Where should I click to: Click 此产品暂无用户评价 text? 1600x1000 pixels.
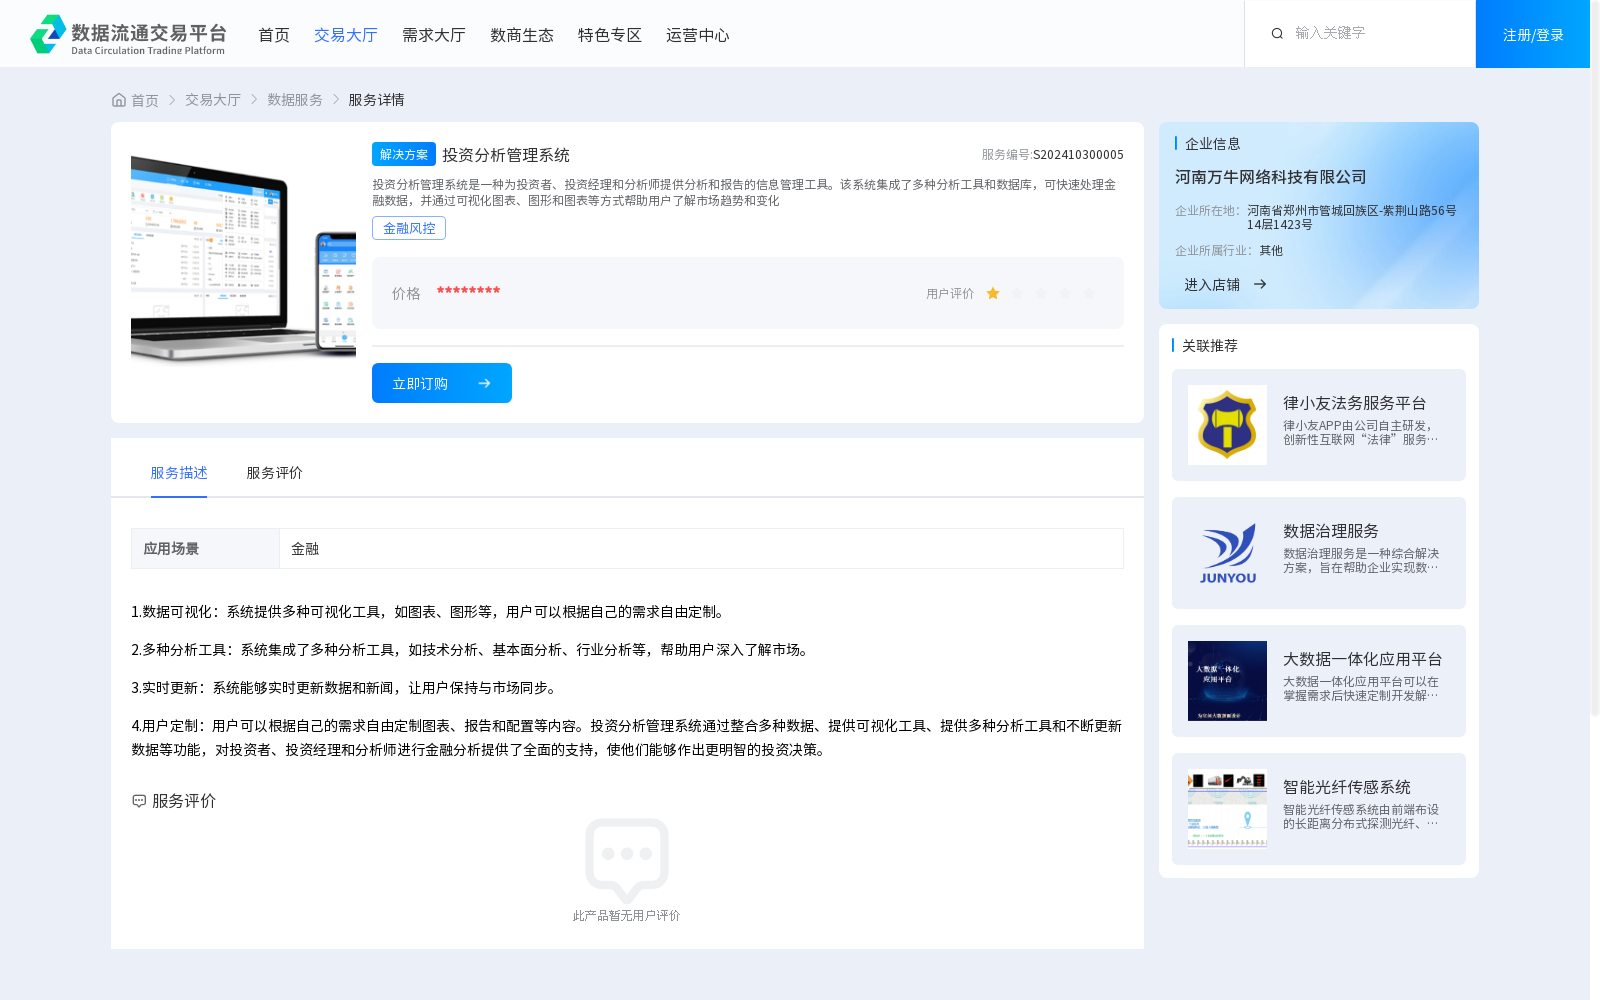(x=627, y=916)
